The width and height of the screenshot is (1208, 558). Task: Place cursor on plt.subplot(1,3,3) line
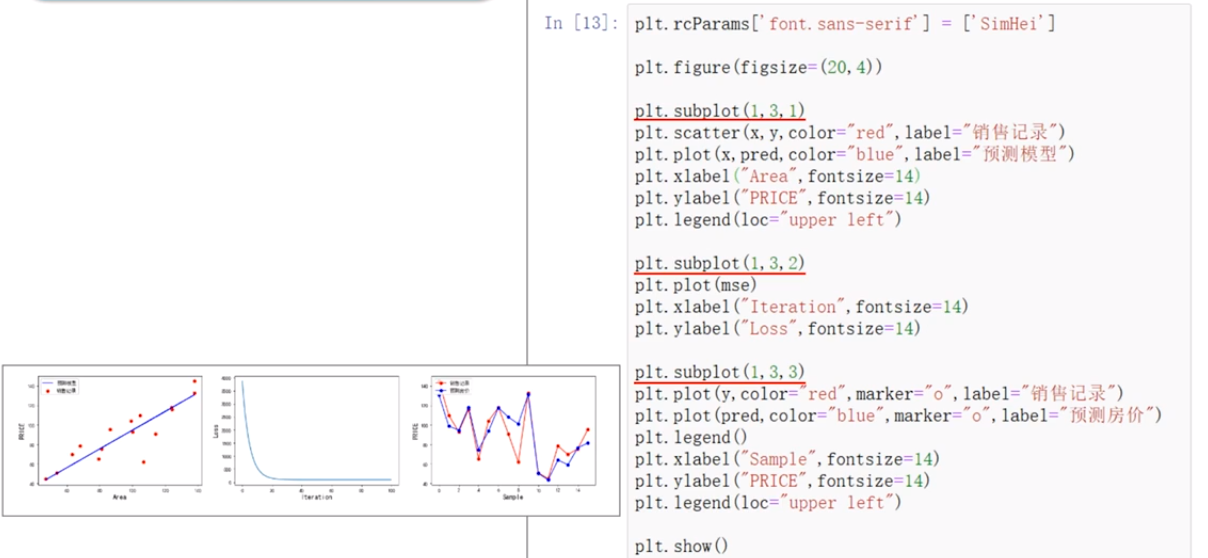tap(720, 372)
